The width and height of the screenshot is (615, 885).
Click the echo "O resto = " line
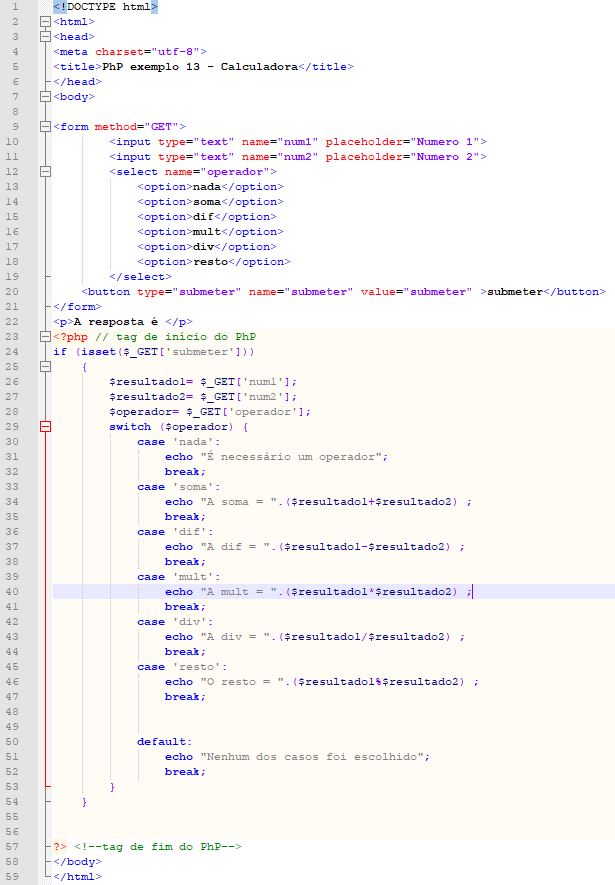point(322,682)
